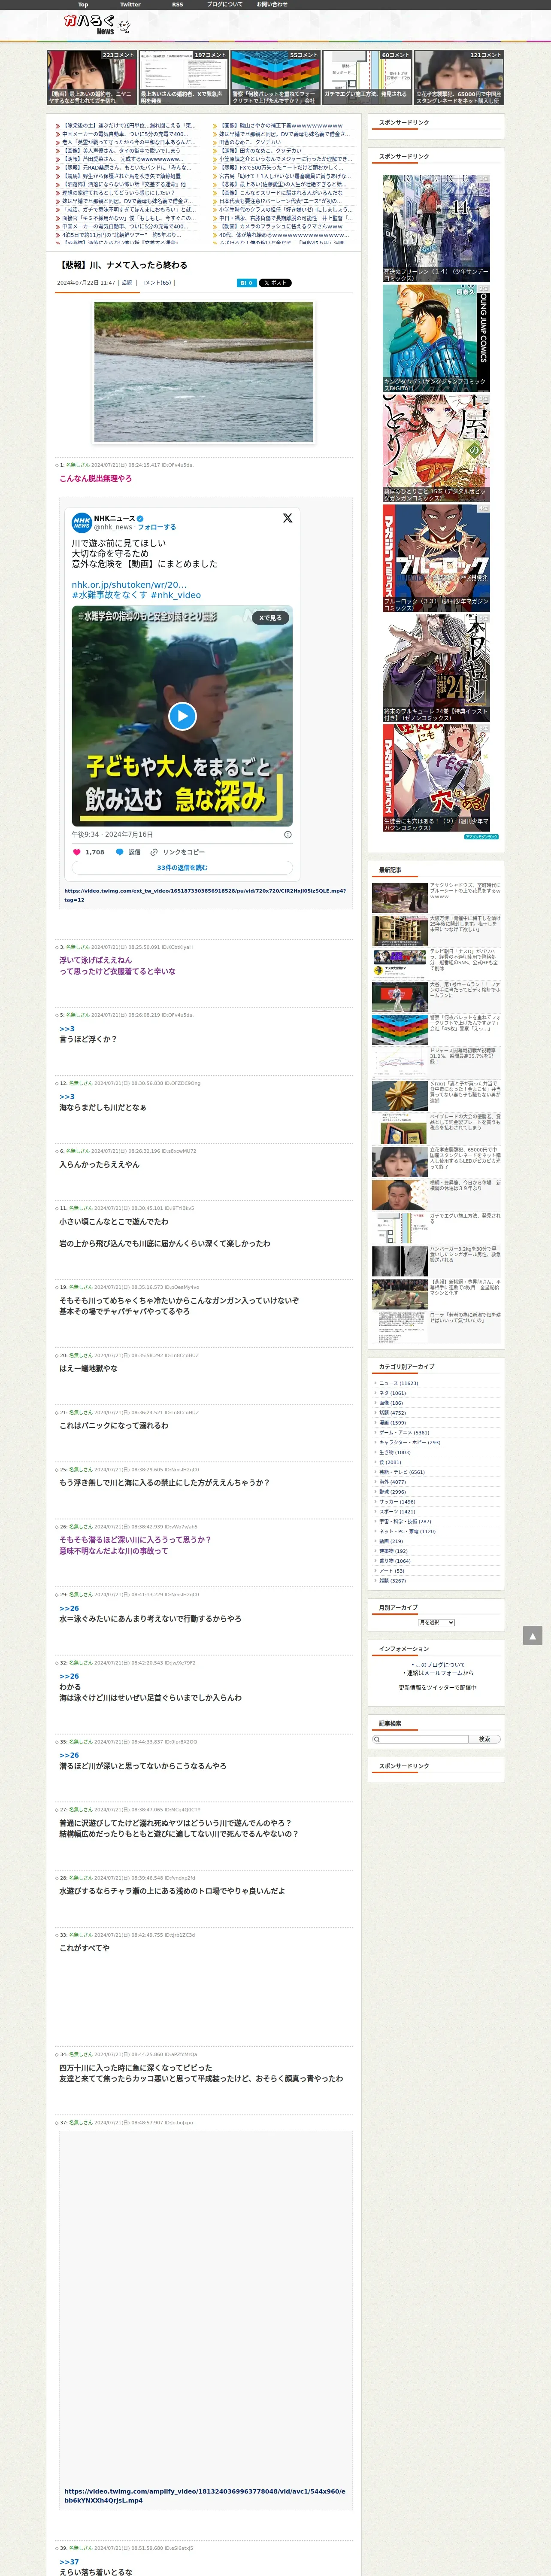Click the コメント(65) link under title
The height and width of the screenshot is (2576, 551).
157,283
